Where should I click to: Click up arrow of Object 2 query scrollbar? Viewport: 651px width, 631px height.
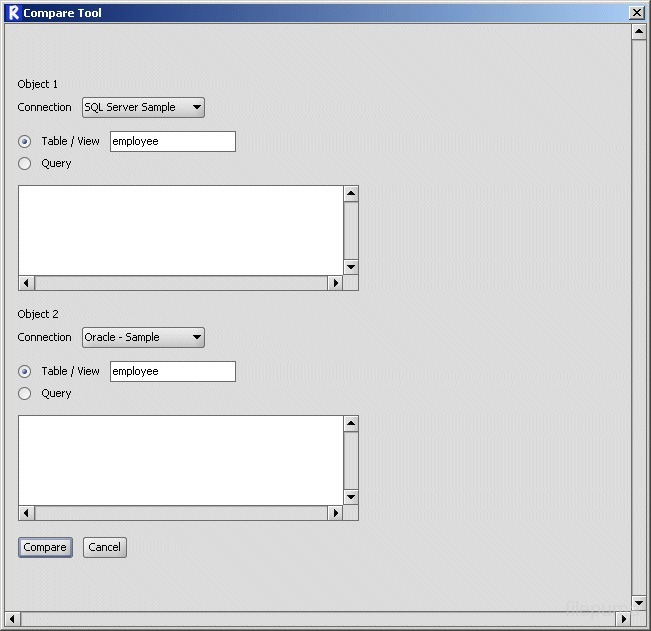pos(351,423)
